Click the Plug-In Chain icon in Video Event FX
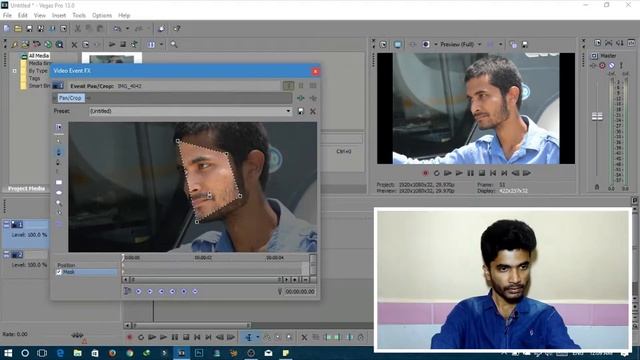Screen dimensions: 640x360 tap(301, 98)
